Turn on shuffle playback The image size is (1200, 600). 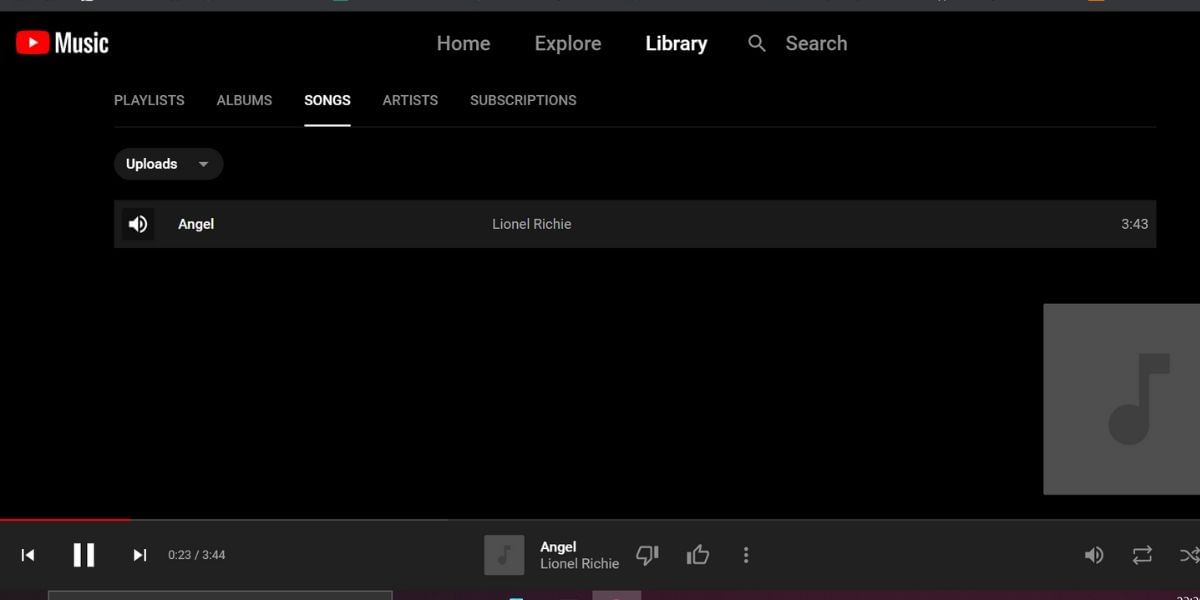click(1188, 555)
